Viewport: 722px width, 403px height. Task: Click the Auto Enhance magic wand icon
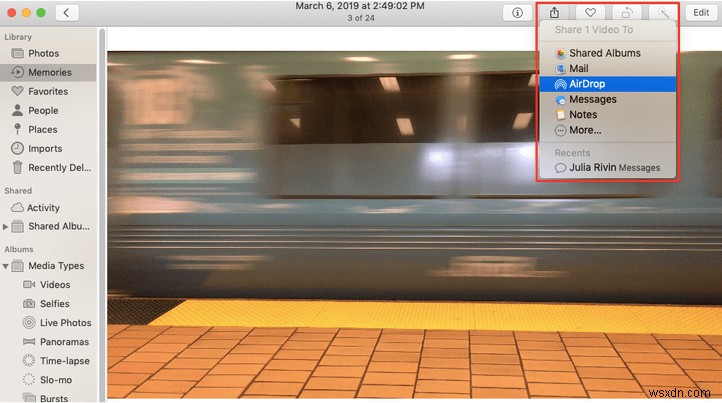[x=663, y=12]
